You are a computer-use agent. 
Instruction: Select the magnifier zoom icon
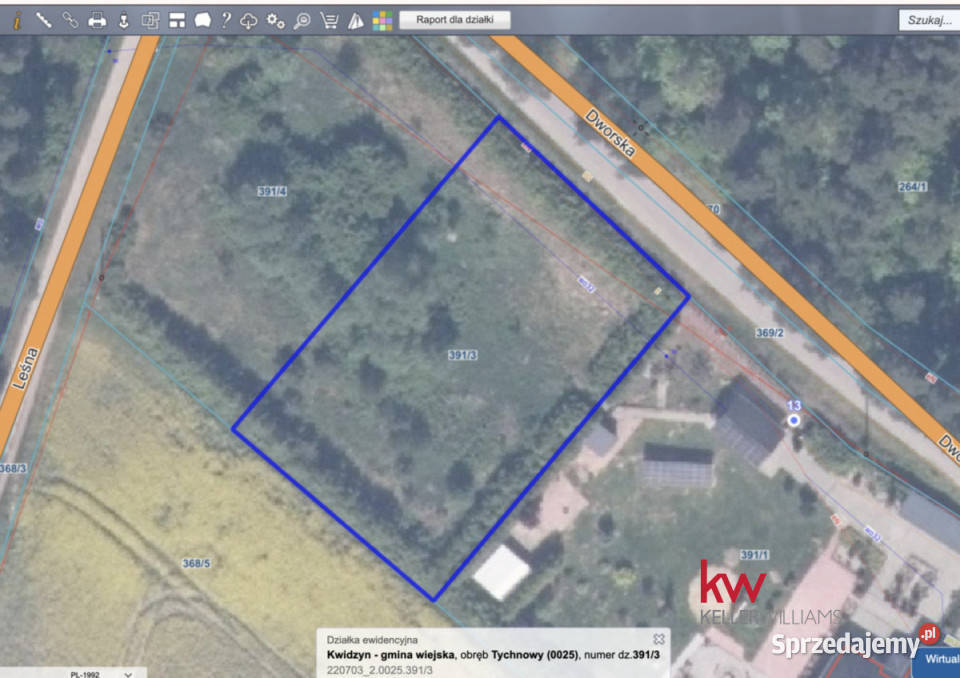304,17
